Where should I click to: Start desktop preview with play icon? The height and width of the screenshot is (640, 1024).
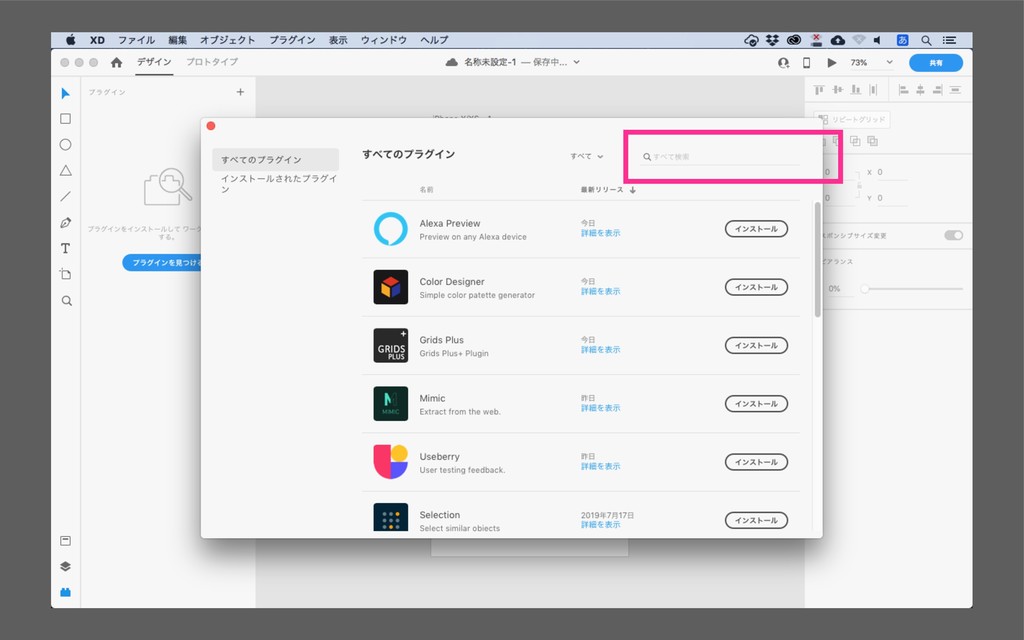pos(831,63)
